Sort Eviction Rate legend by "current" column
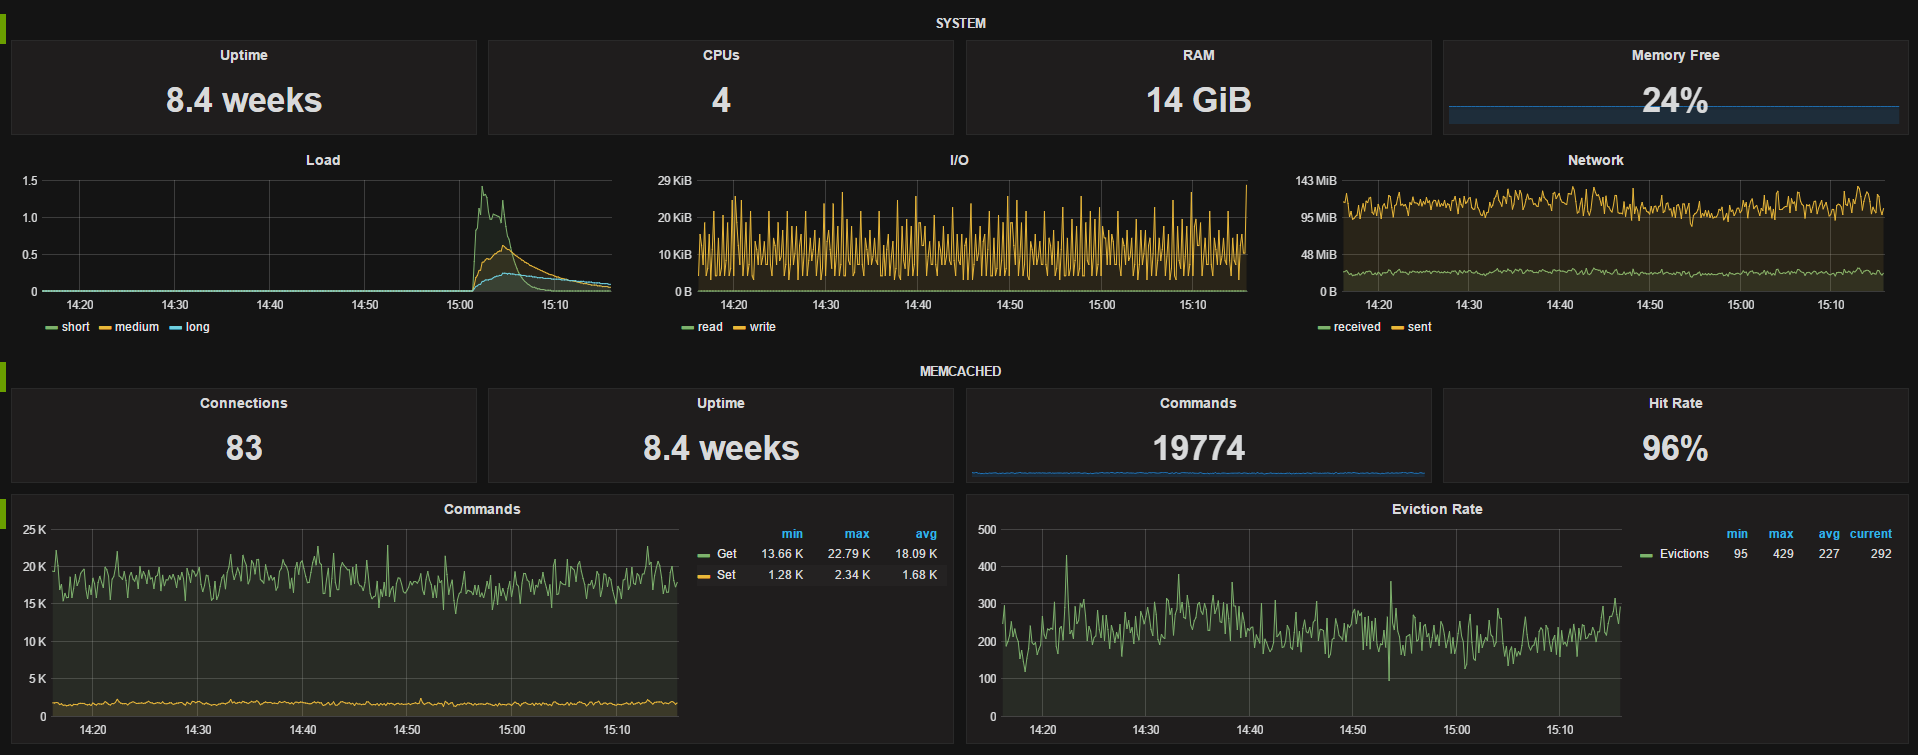Viewport: 1918px width, 755px height. coord(1870,534)
